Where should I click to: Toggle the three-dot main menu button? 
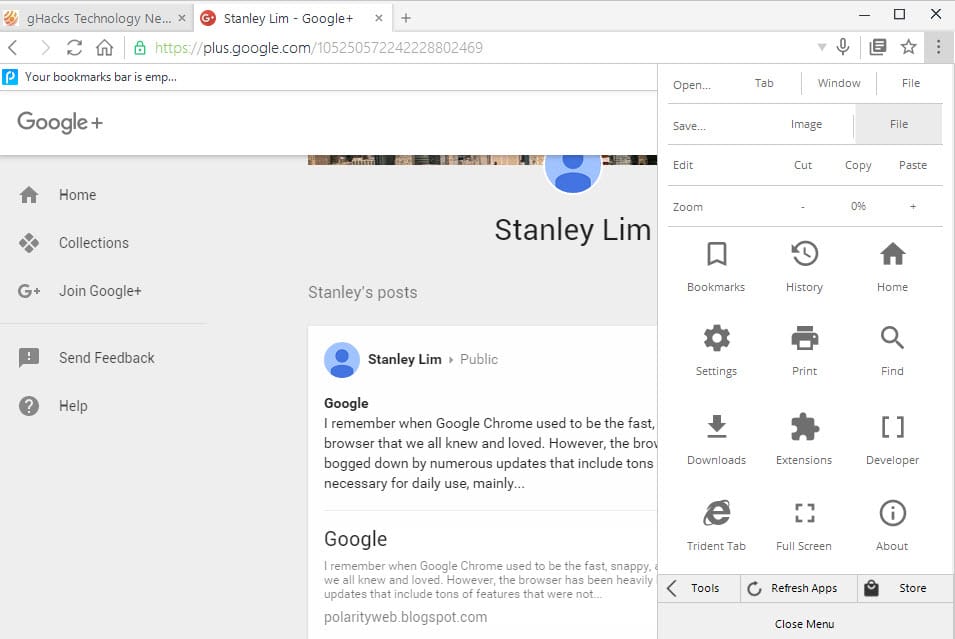point(939,47)
